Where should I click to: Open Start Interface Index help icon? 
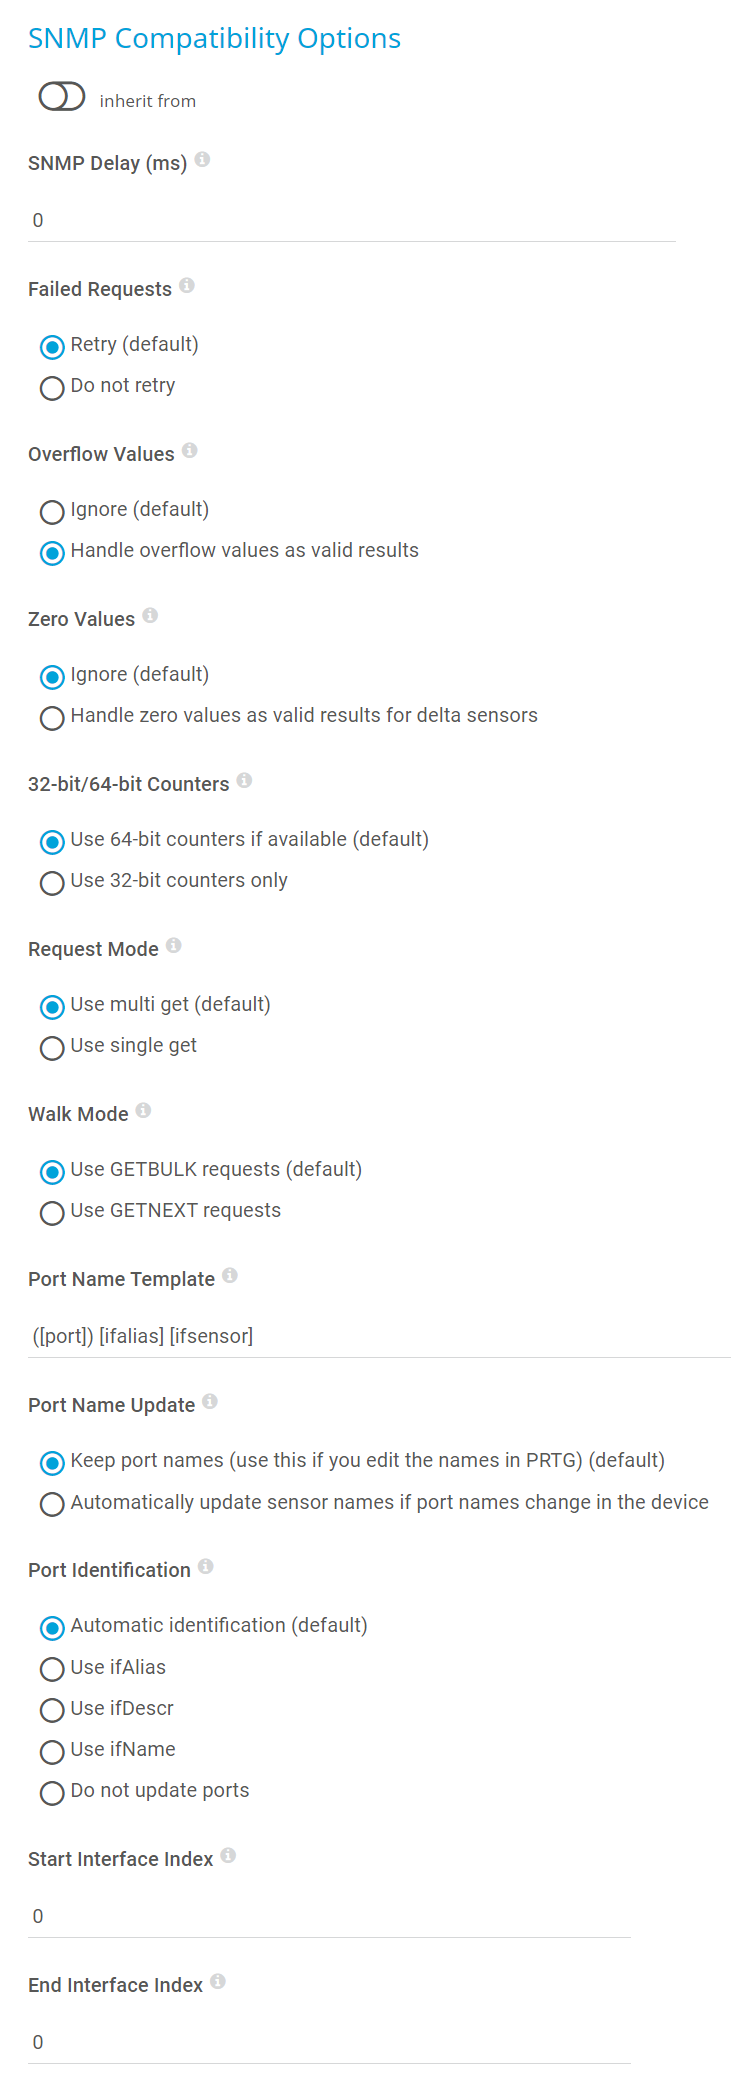coord(228,1856)
